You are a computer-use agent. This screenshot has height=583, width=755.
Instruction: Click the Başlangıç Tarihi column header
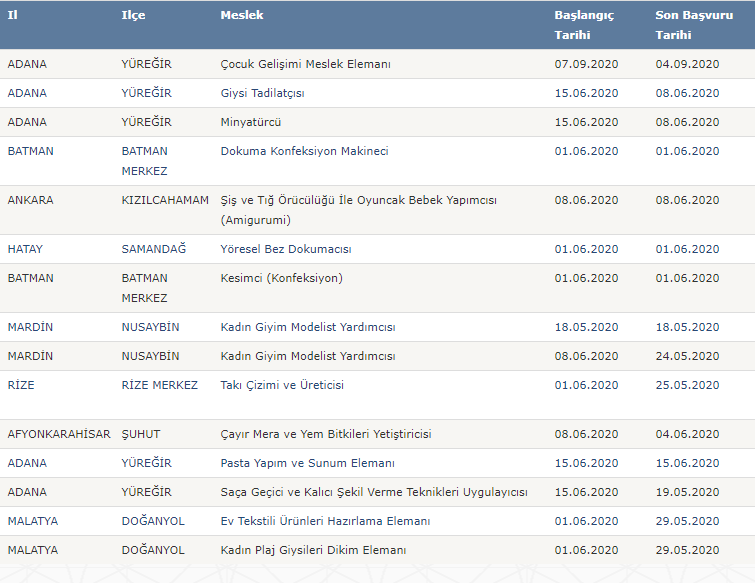coord(584,25)
